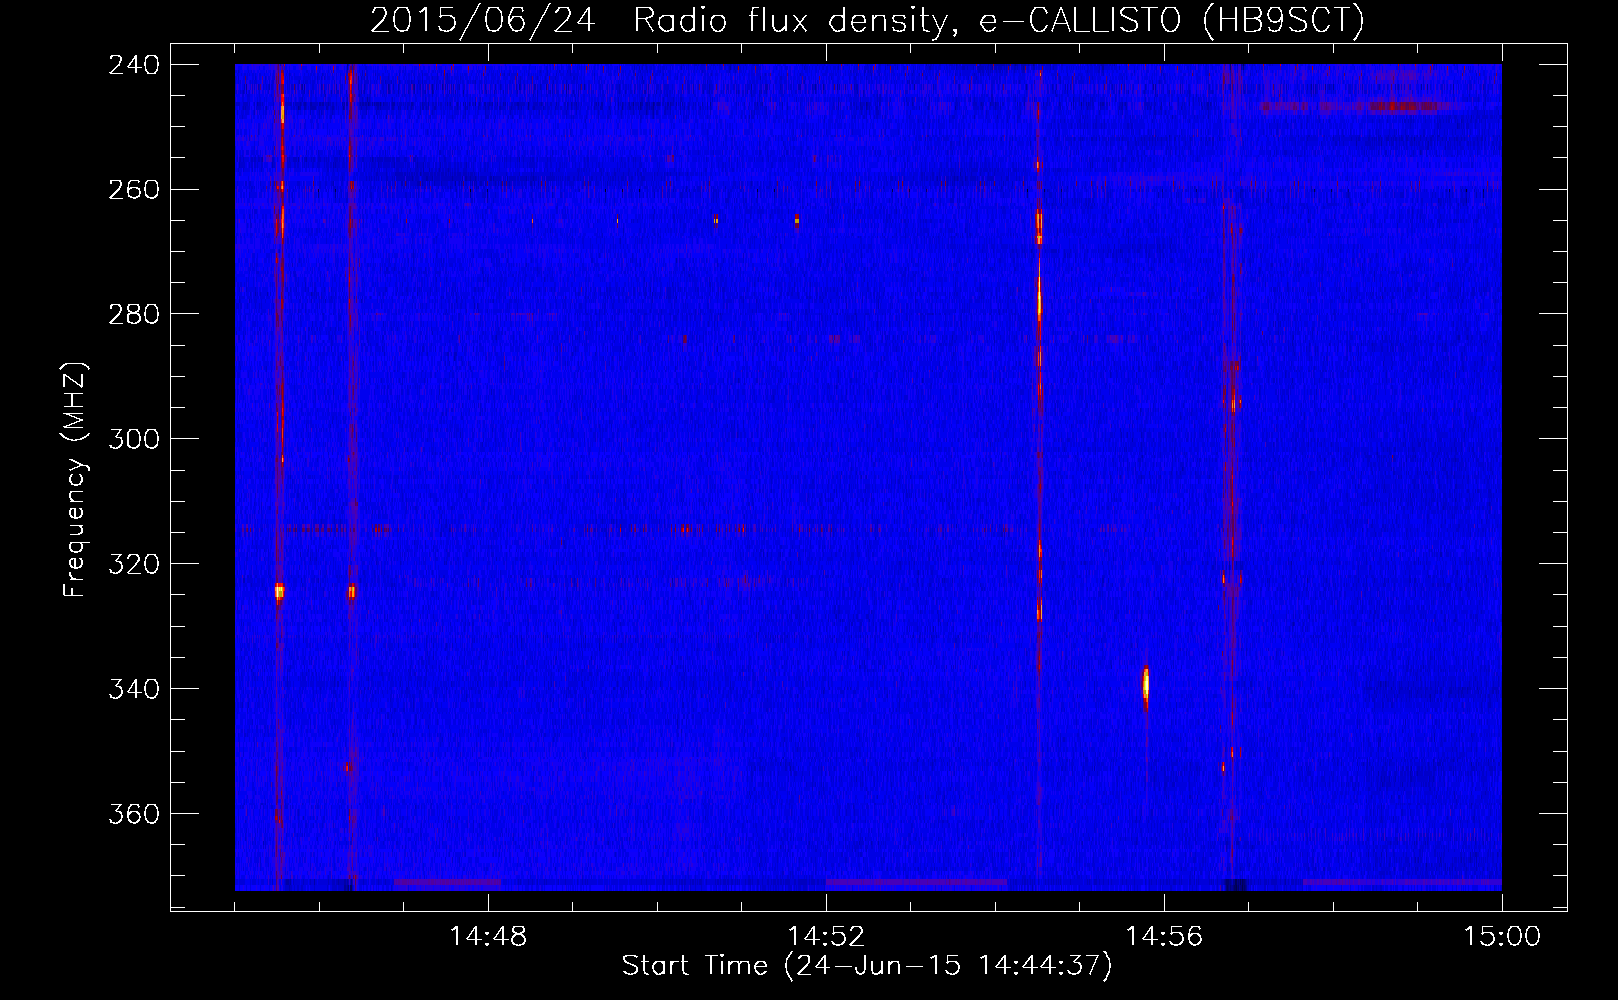The width and height of the screenshot is (1618, 1000).
Task: Click the 280 frequency tick label
Action: pyautogui.click(x=134, y=315)
